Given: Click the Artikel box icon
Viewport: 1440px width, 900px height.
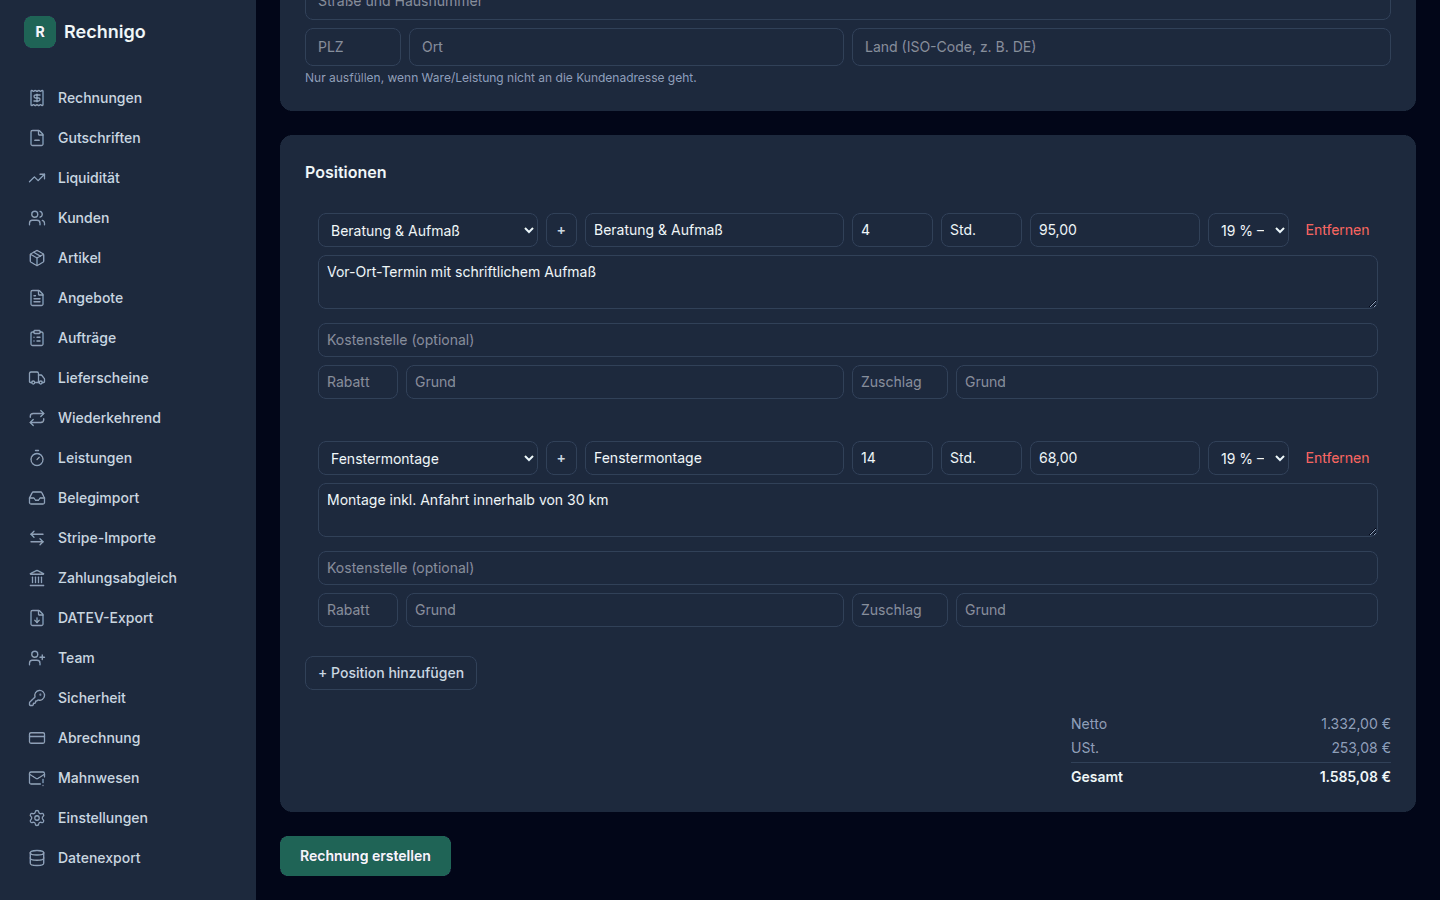Looking at the screenshot, I should click(x=37, y=258).
